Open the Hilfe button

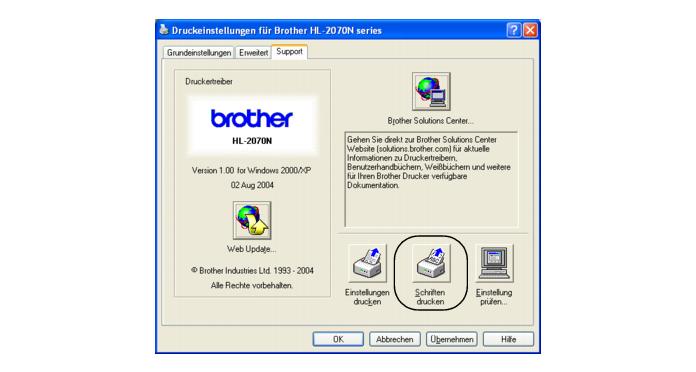point(508,339)
